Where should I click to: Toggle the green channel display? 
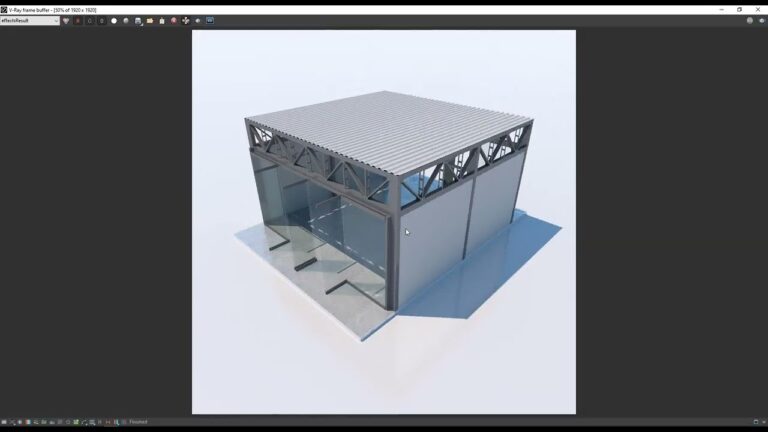[90, 20]
